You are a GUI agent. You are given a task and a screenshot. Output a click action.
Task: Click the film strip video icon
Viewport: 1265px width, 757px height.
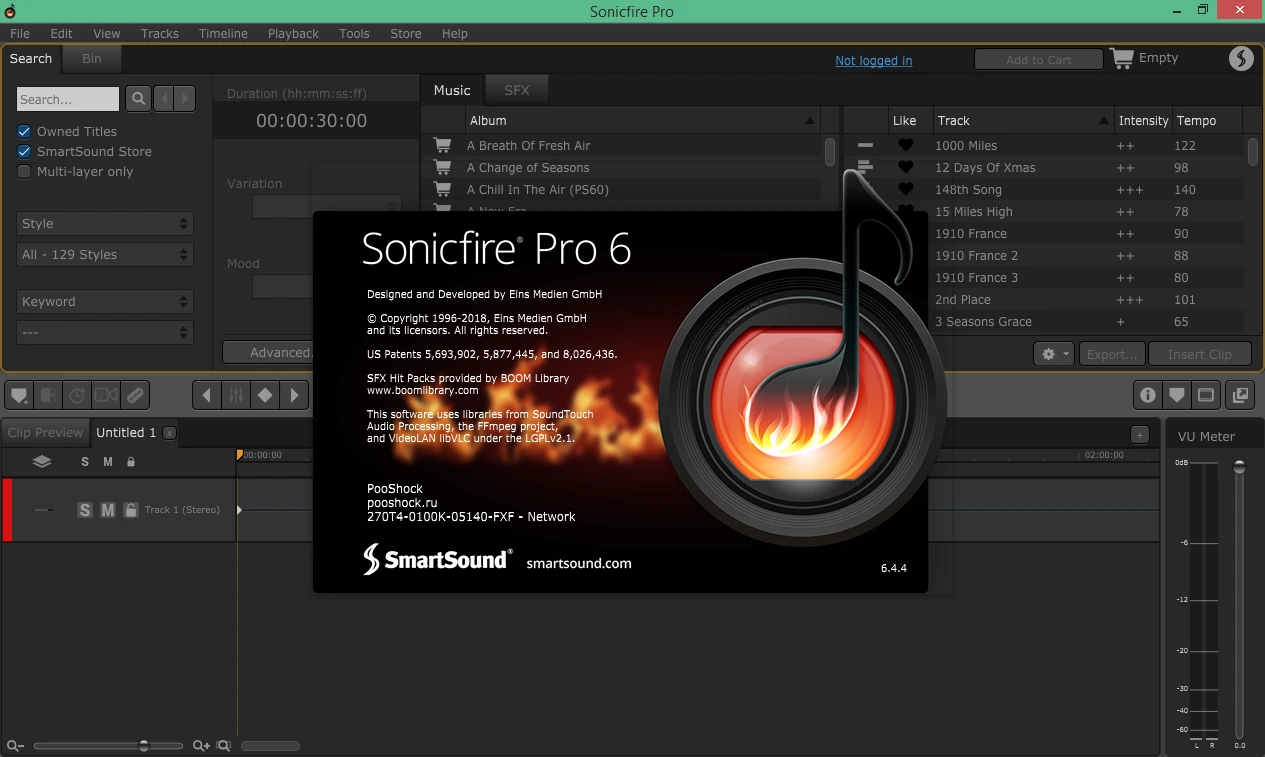[x=1206, y=395]
